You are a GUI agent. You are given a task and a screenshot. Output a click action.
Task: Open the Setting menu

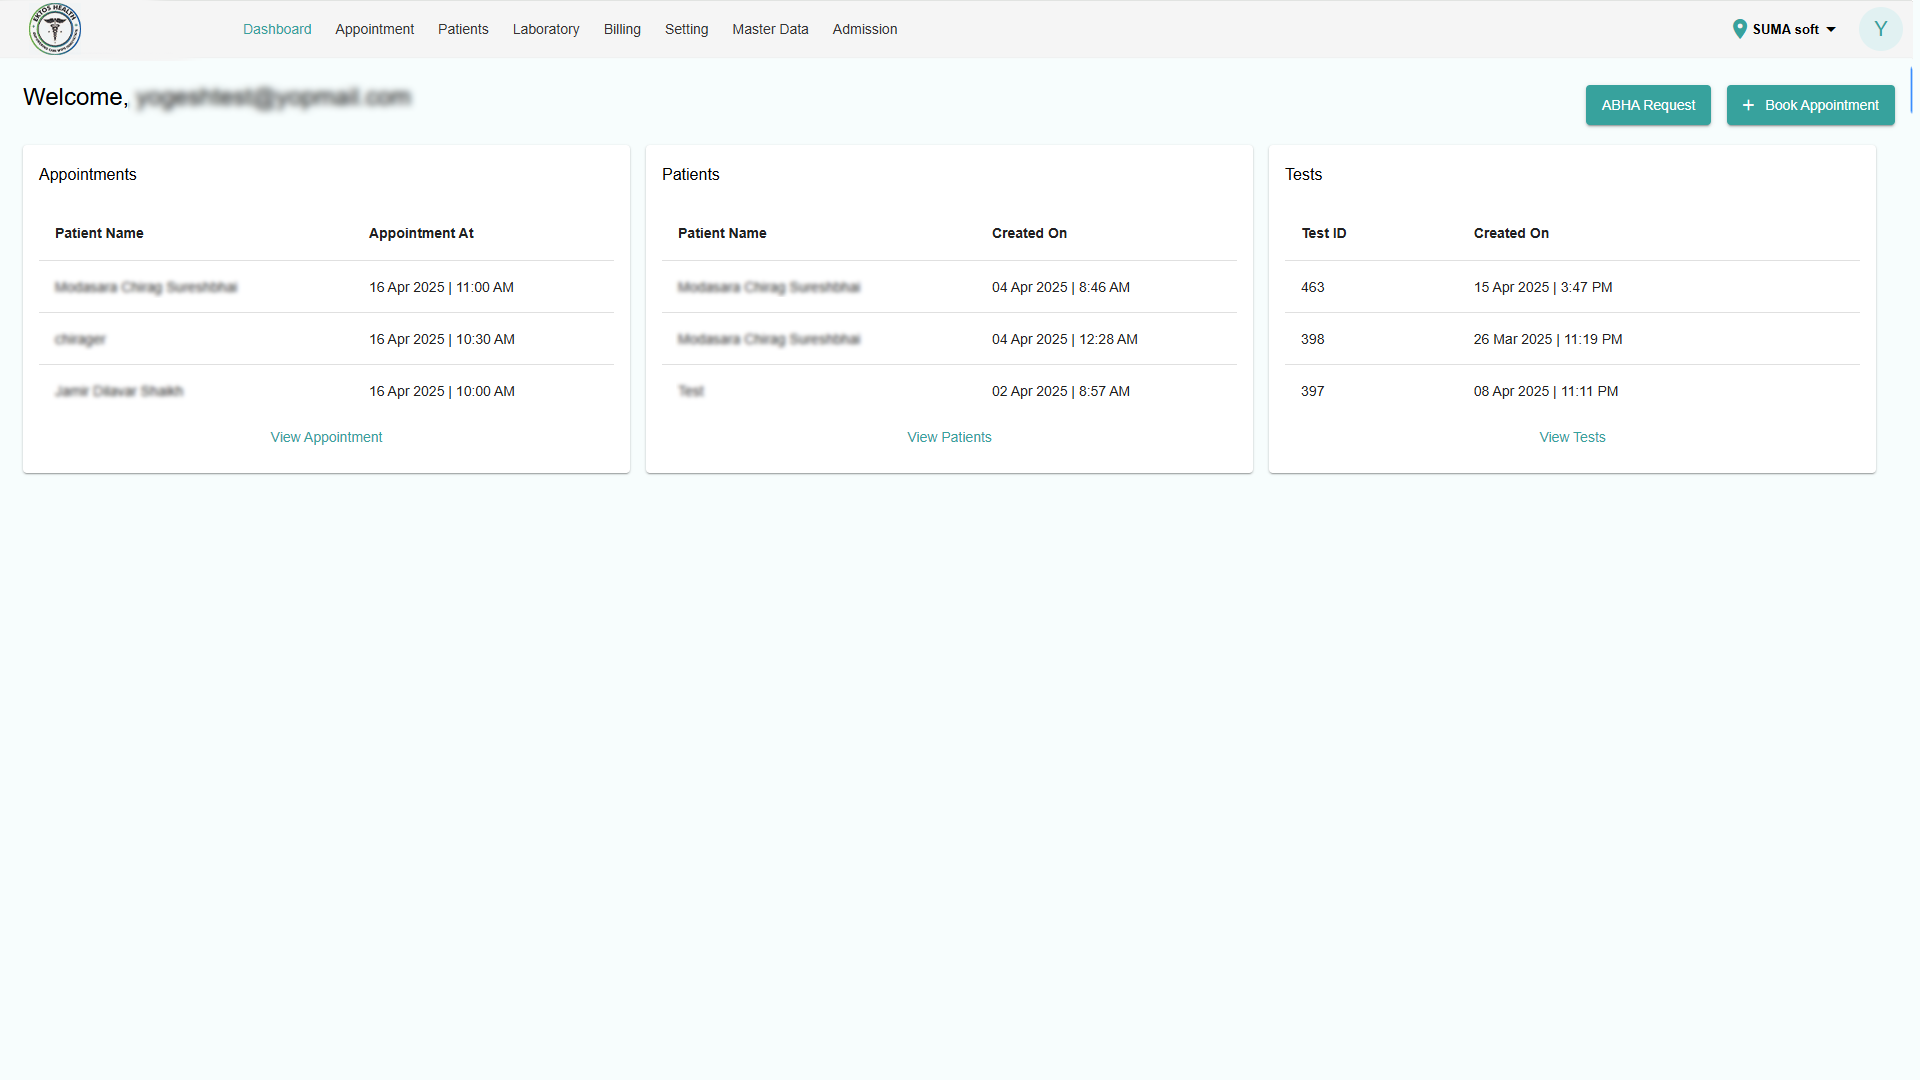point(686,29)
